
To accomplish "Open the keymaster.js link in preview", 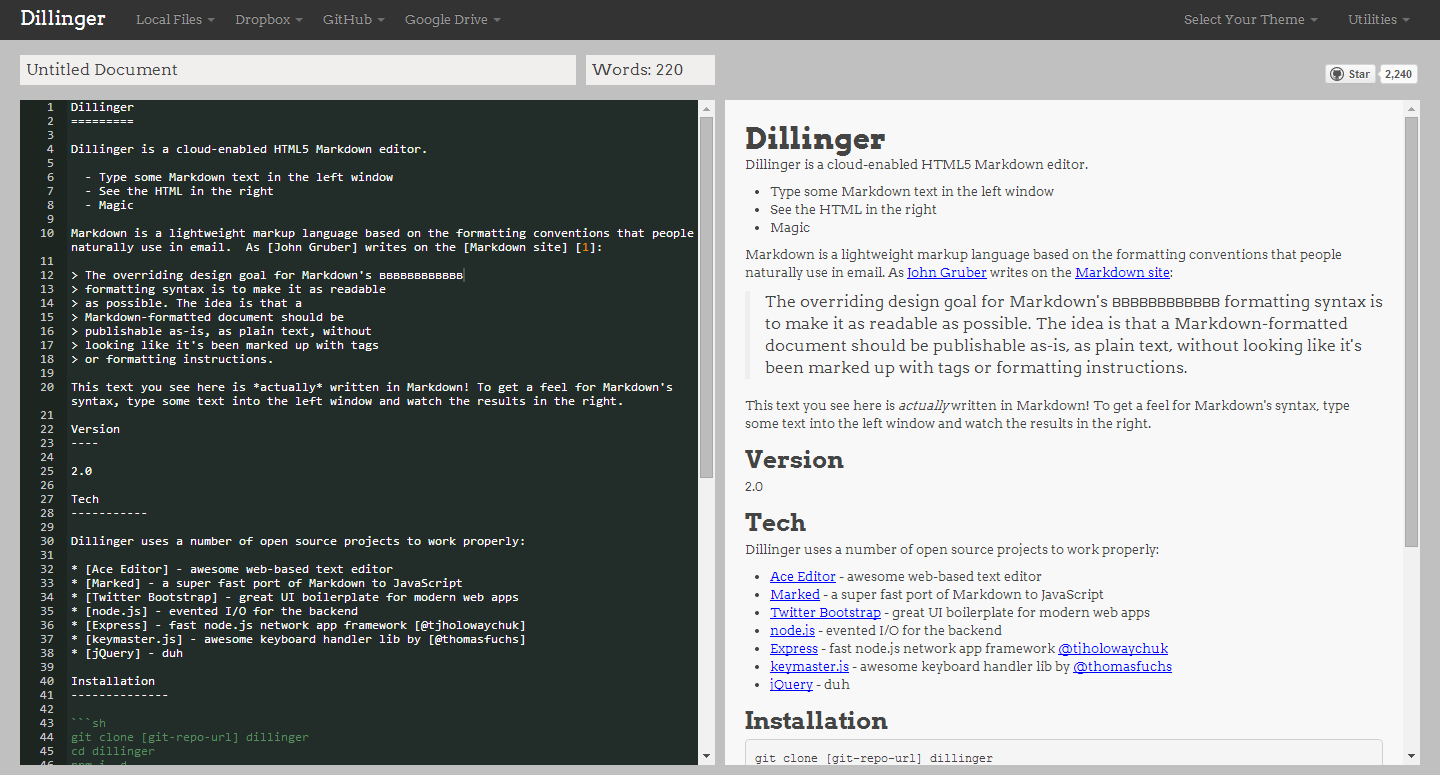I will [810, 666].
